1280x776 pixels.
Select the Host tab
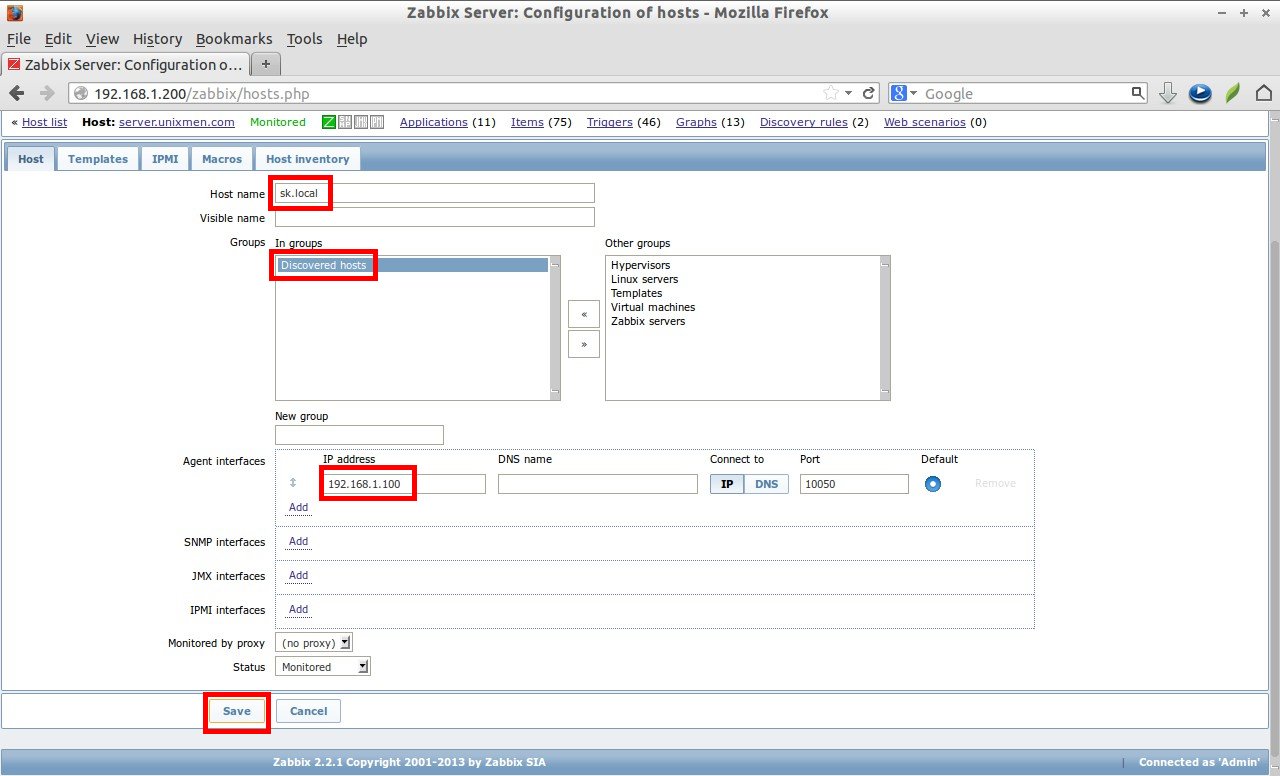point(31,159)
